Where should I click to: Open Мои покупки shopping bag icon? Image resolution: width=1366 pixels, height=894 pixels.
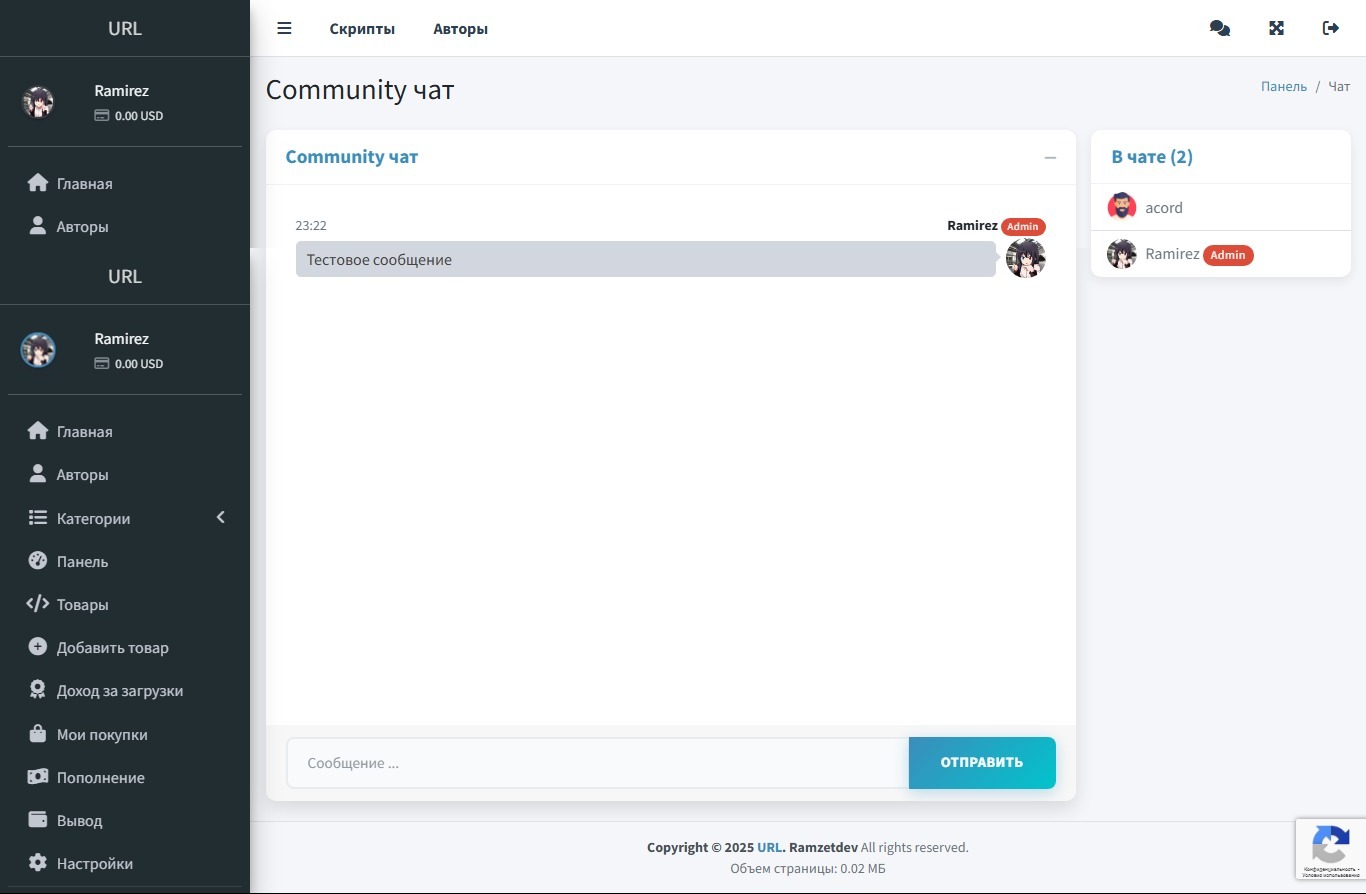tap(38, 734)
